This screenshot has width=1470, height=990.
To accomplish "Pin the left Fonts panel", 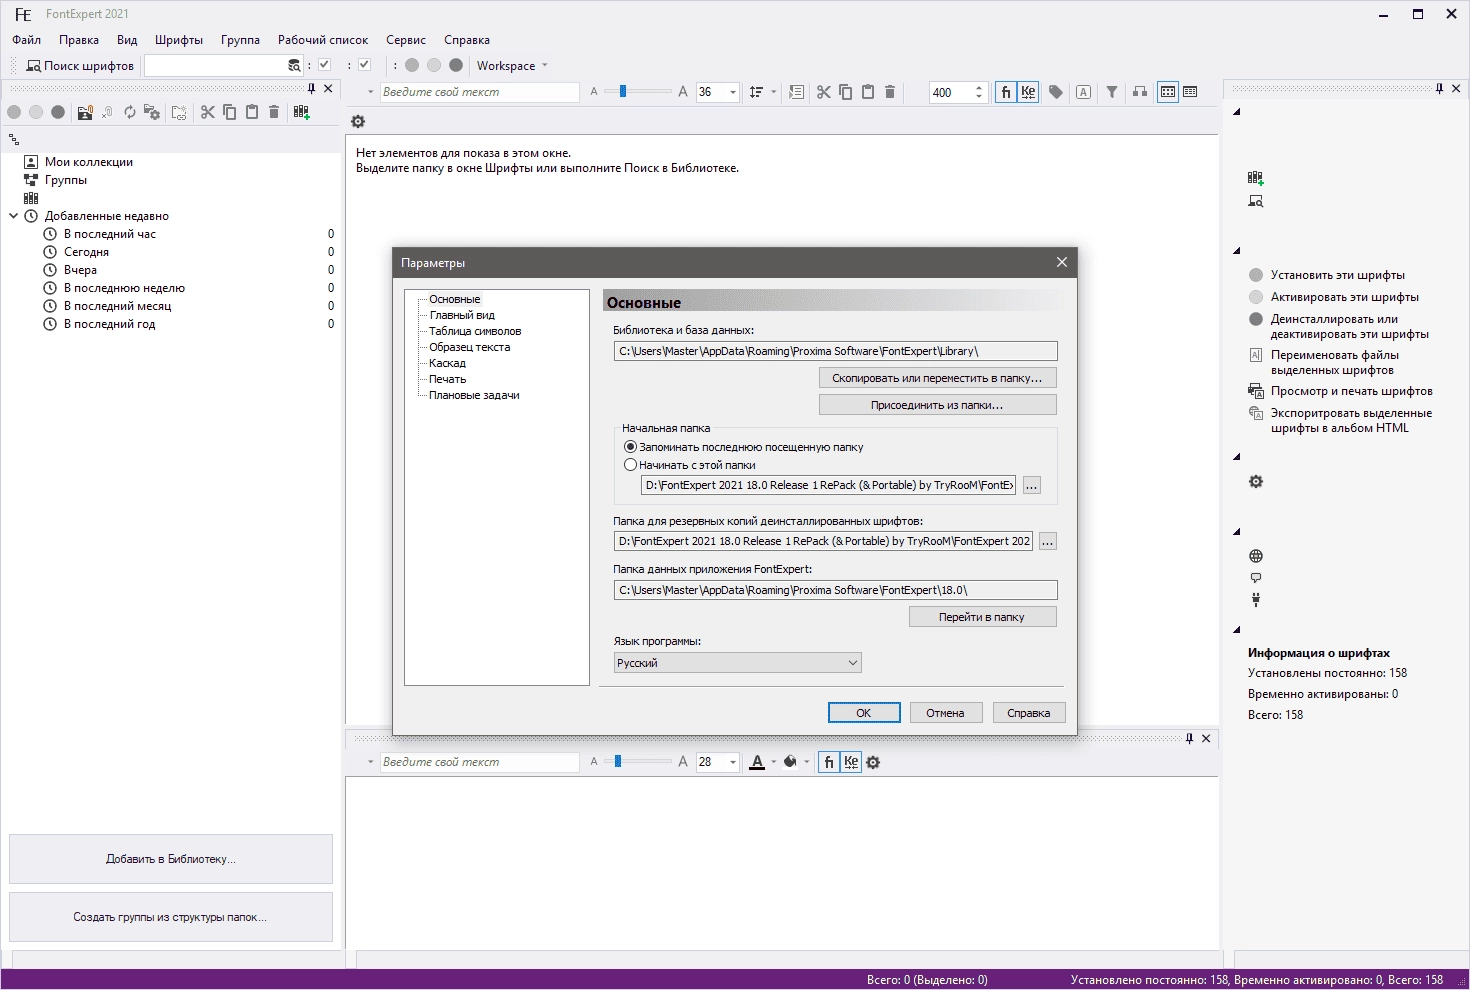I will click(x=311, y=89).
